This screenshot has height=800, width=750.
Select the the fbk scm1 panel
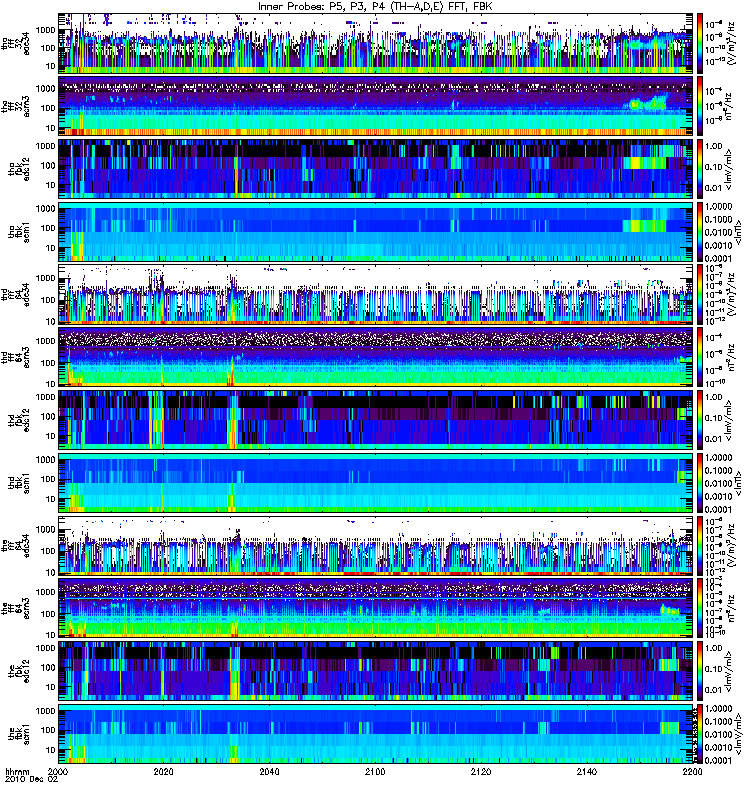click(x=376, y=734)
